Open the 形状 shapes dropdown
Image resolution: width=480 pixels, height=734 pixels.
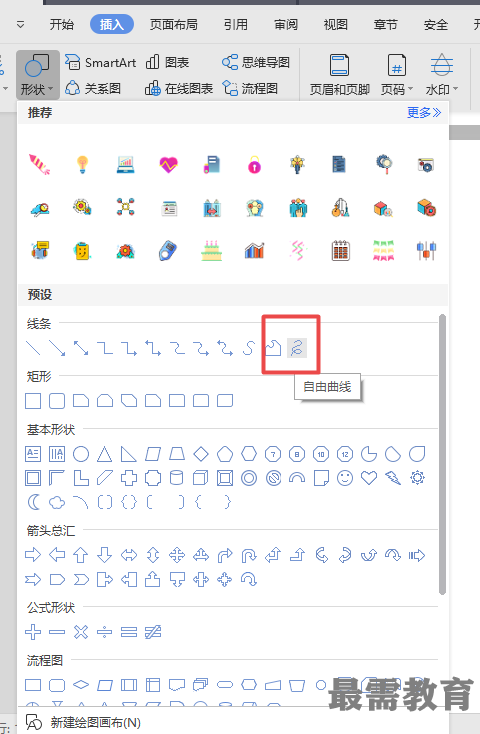click(37, 75)
